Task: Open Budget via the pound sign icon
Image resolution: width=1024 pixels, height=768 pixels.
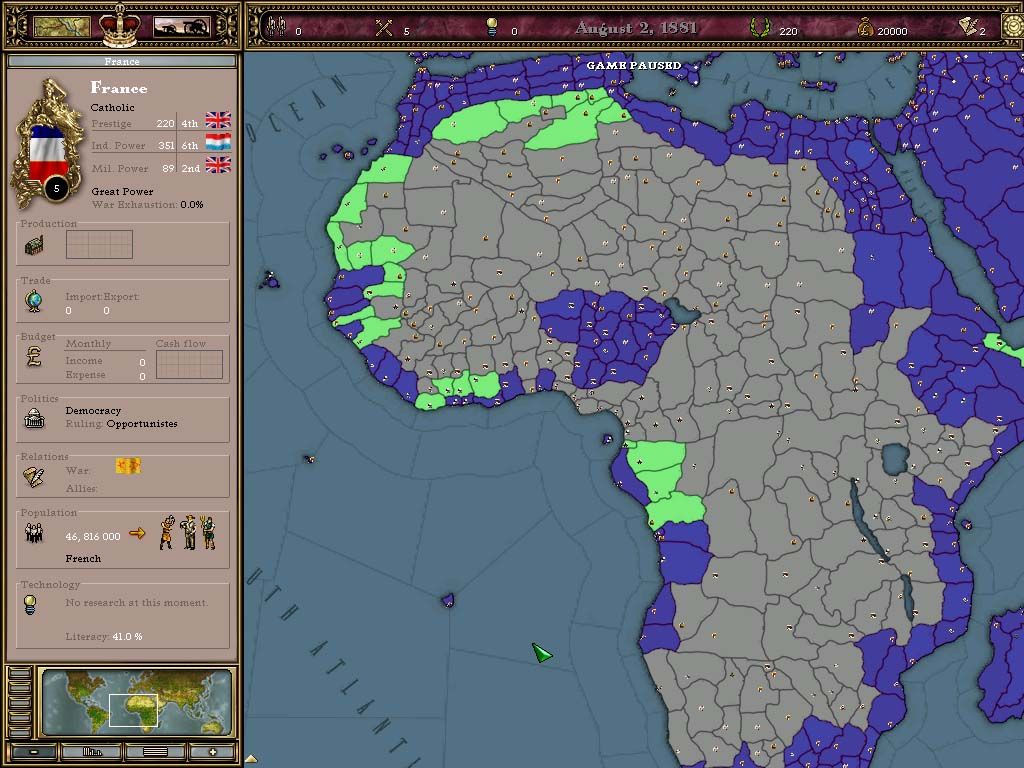Action: pos(34,356)
